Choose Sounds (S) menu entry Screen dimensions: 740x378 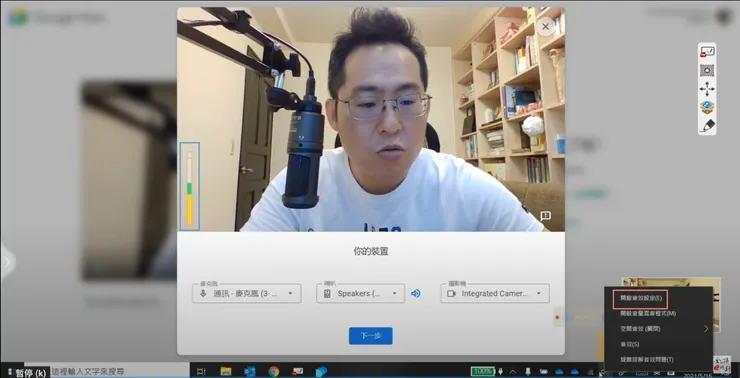click(x=658, y=344)
